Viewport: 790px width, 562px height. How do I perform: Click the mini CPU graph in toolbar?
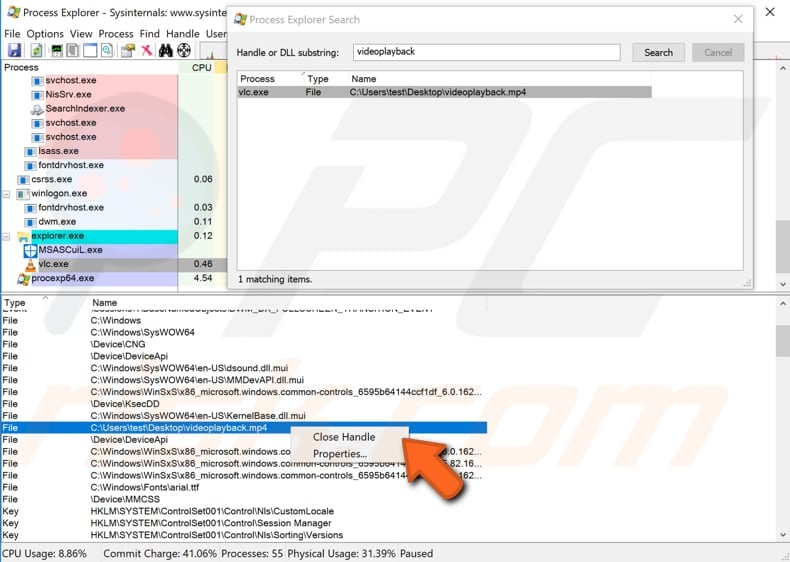[x=213, y=50]
